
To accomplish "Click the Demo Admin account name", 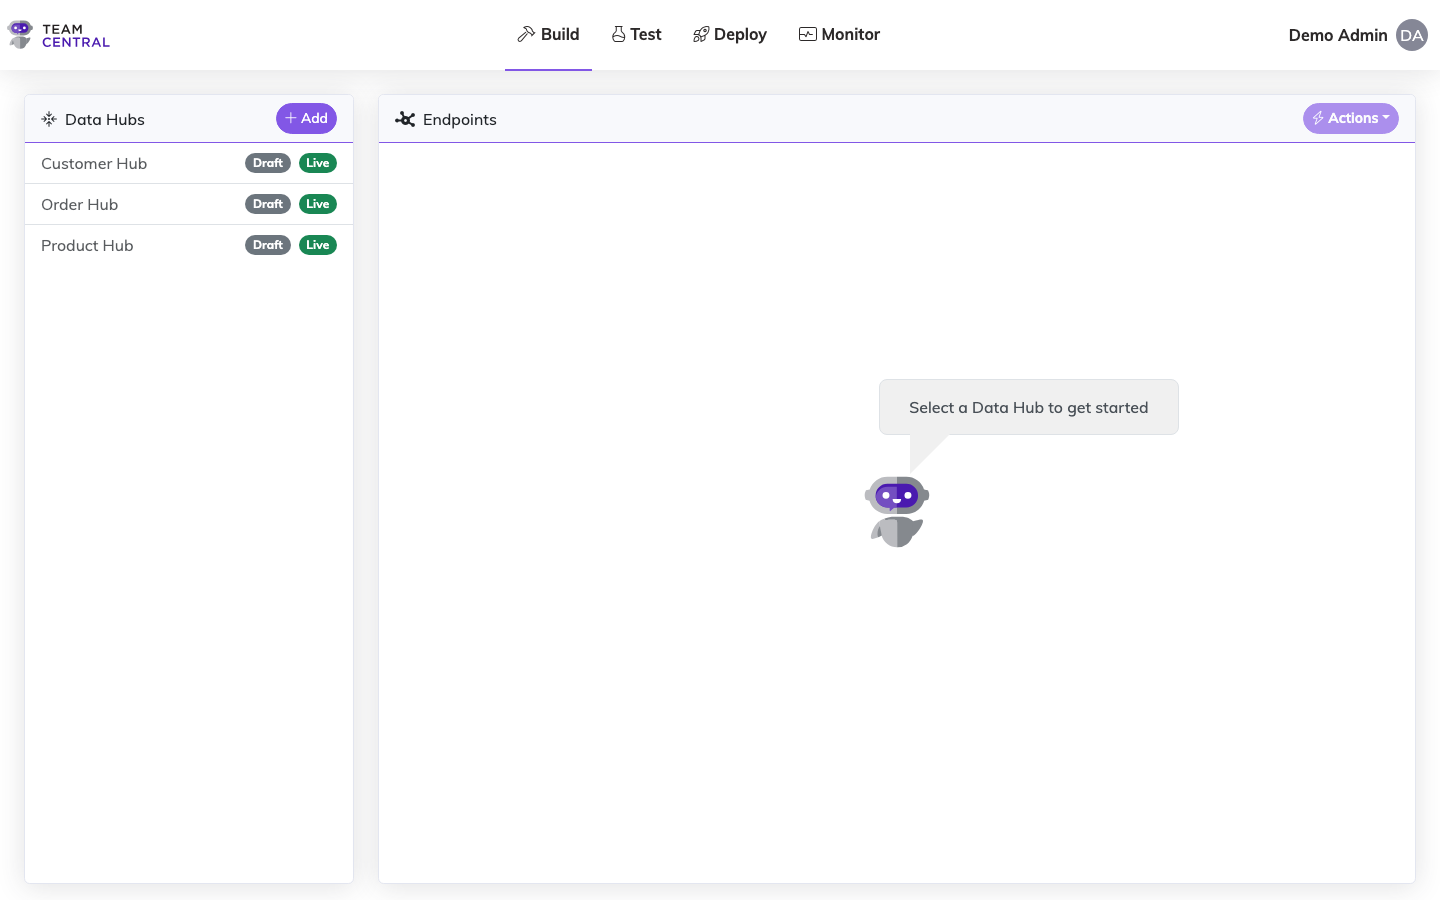I will pos(1337,34).
